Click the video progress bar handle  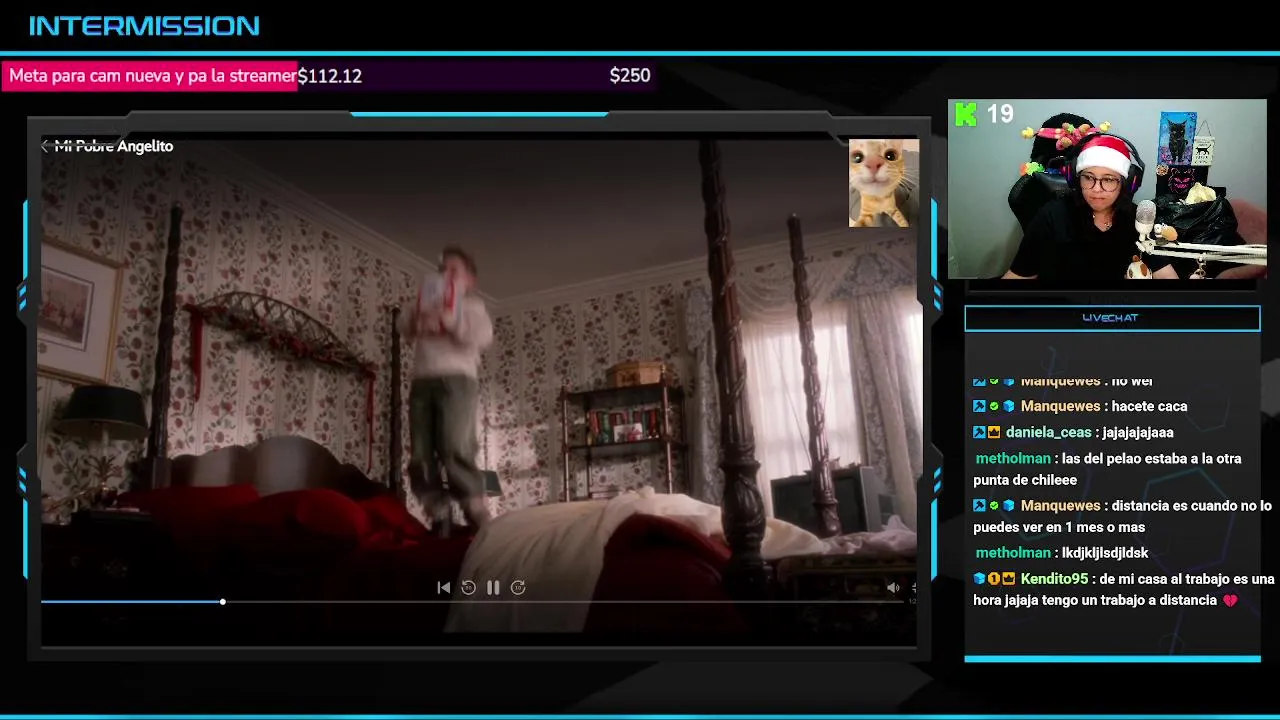222,602
